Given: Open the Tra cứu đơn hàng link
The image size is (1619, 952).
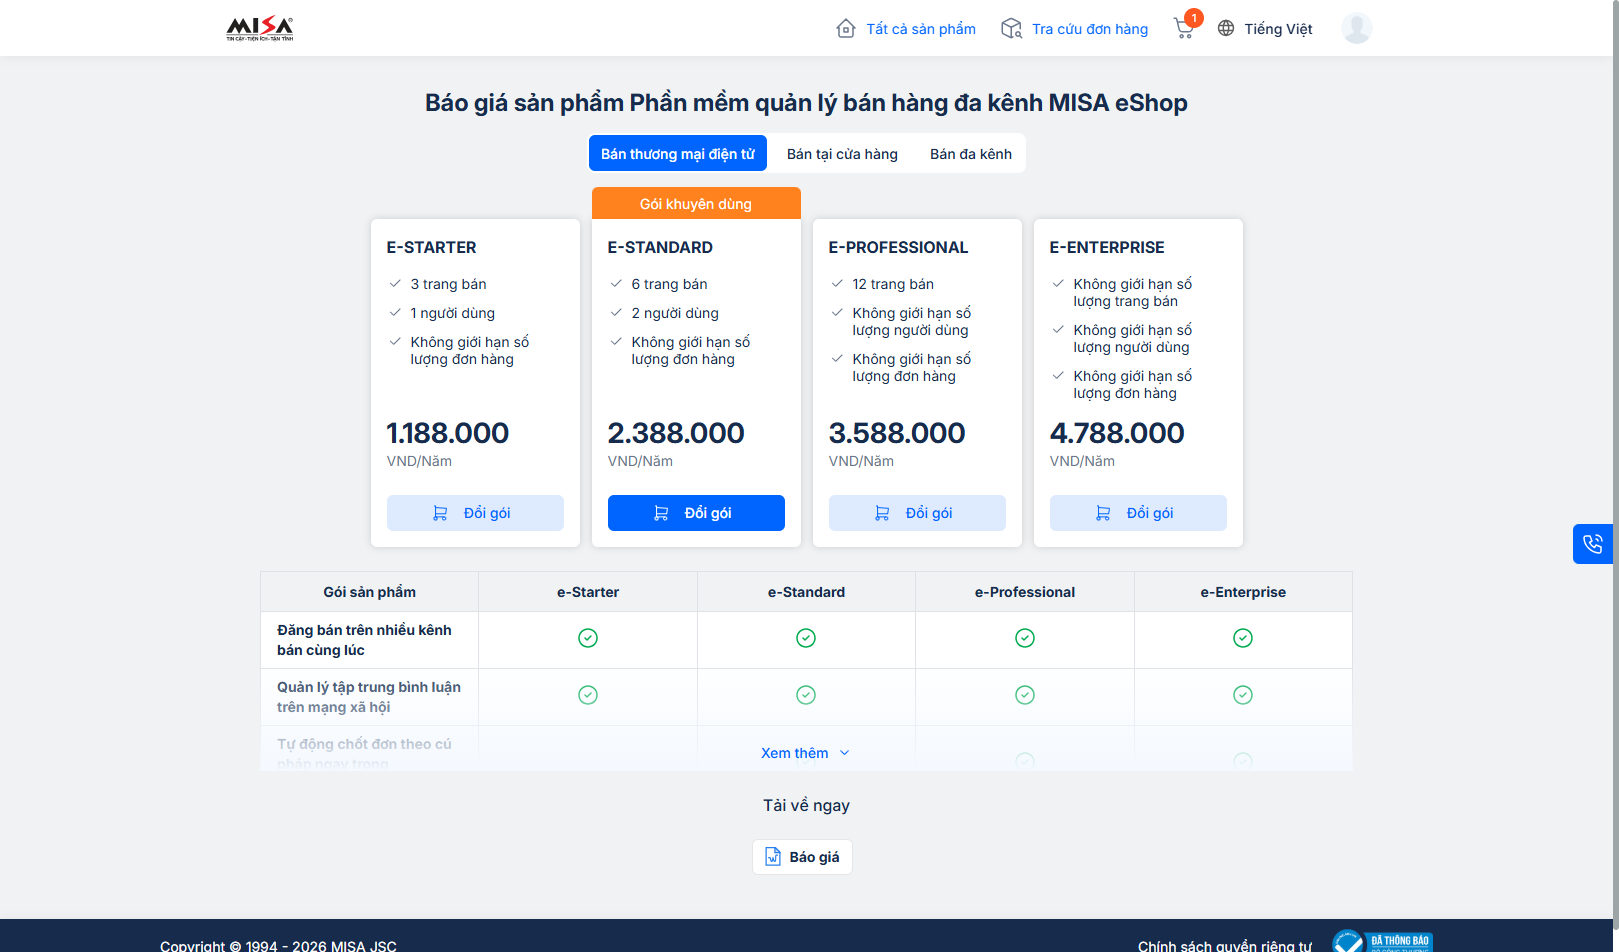Looking at the screenshot, I should point(1090,29).
